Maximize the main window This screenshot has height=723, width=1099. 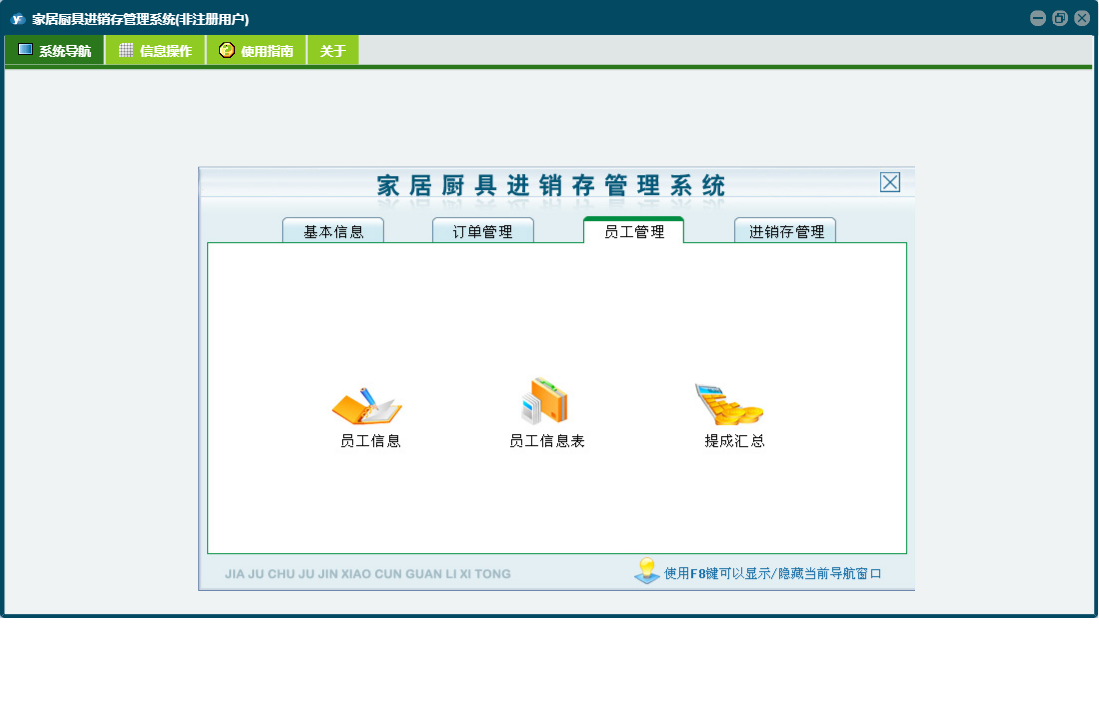[x=1060, y=18]
